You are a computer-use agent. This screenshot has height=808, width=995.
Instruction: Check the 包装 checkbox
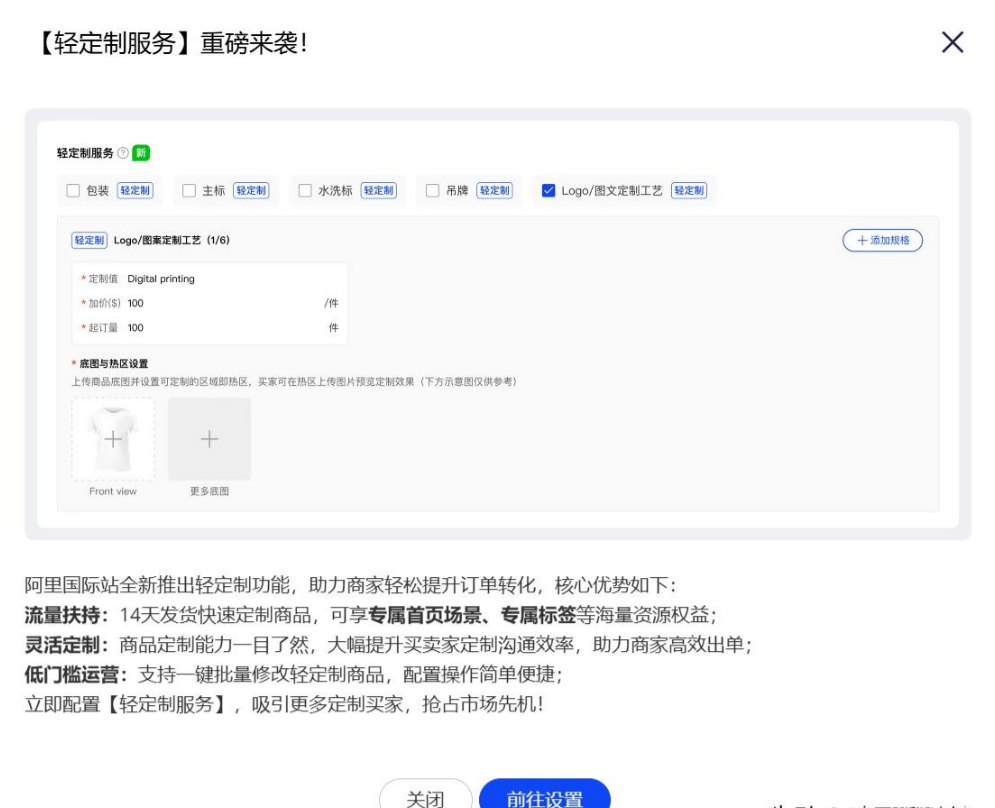pyautogui.click(x=73, y=190)
